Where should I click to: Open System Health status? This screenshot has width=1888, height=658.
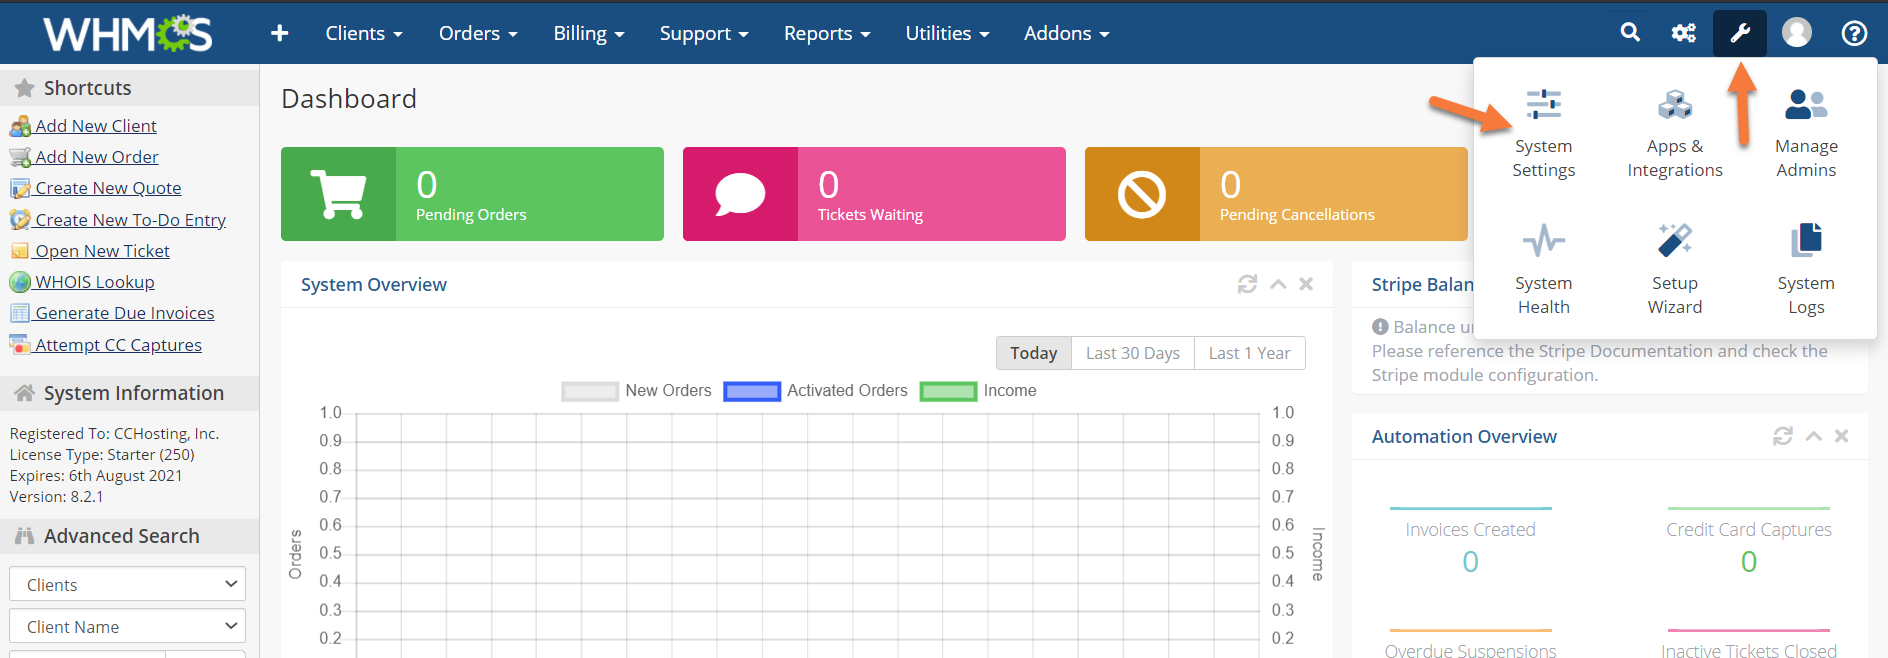[1543, 270]
